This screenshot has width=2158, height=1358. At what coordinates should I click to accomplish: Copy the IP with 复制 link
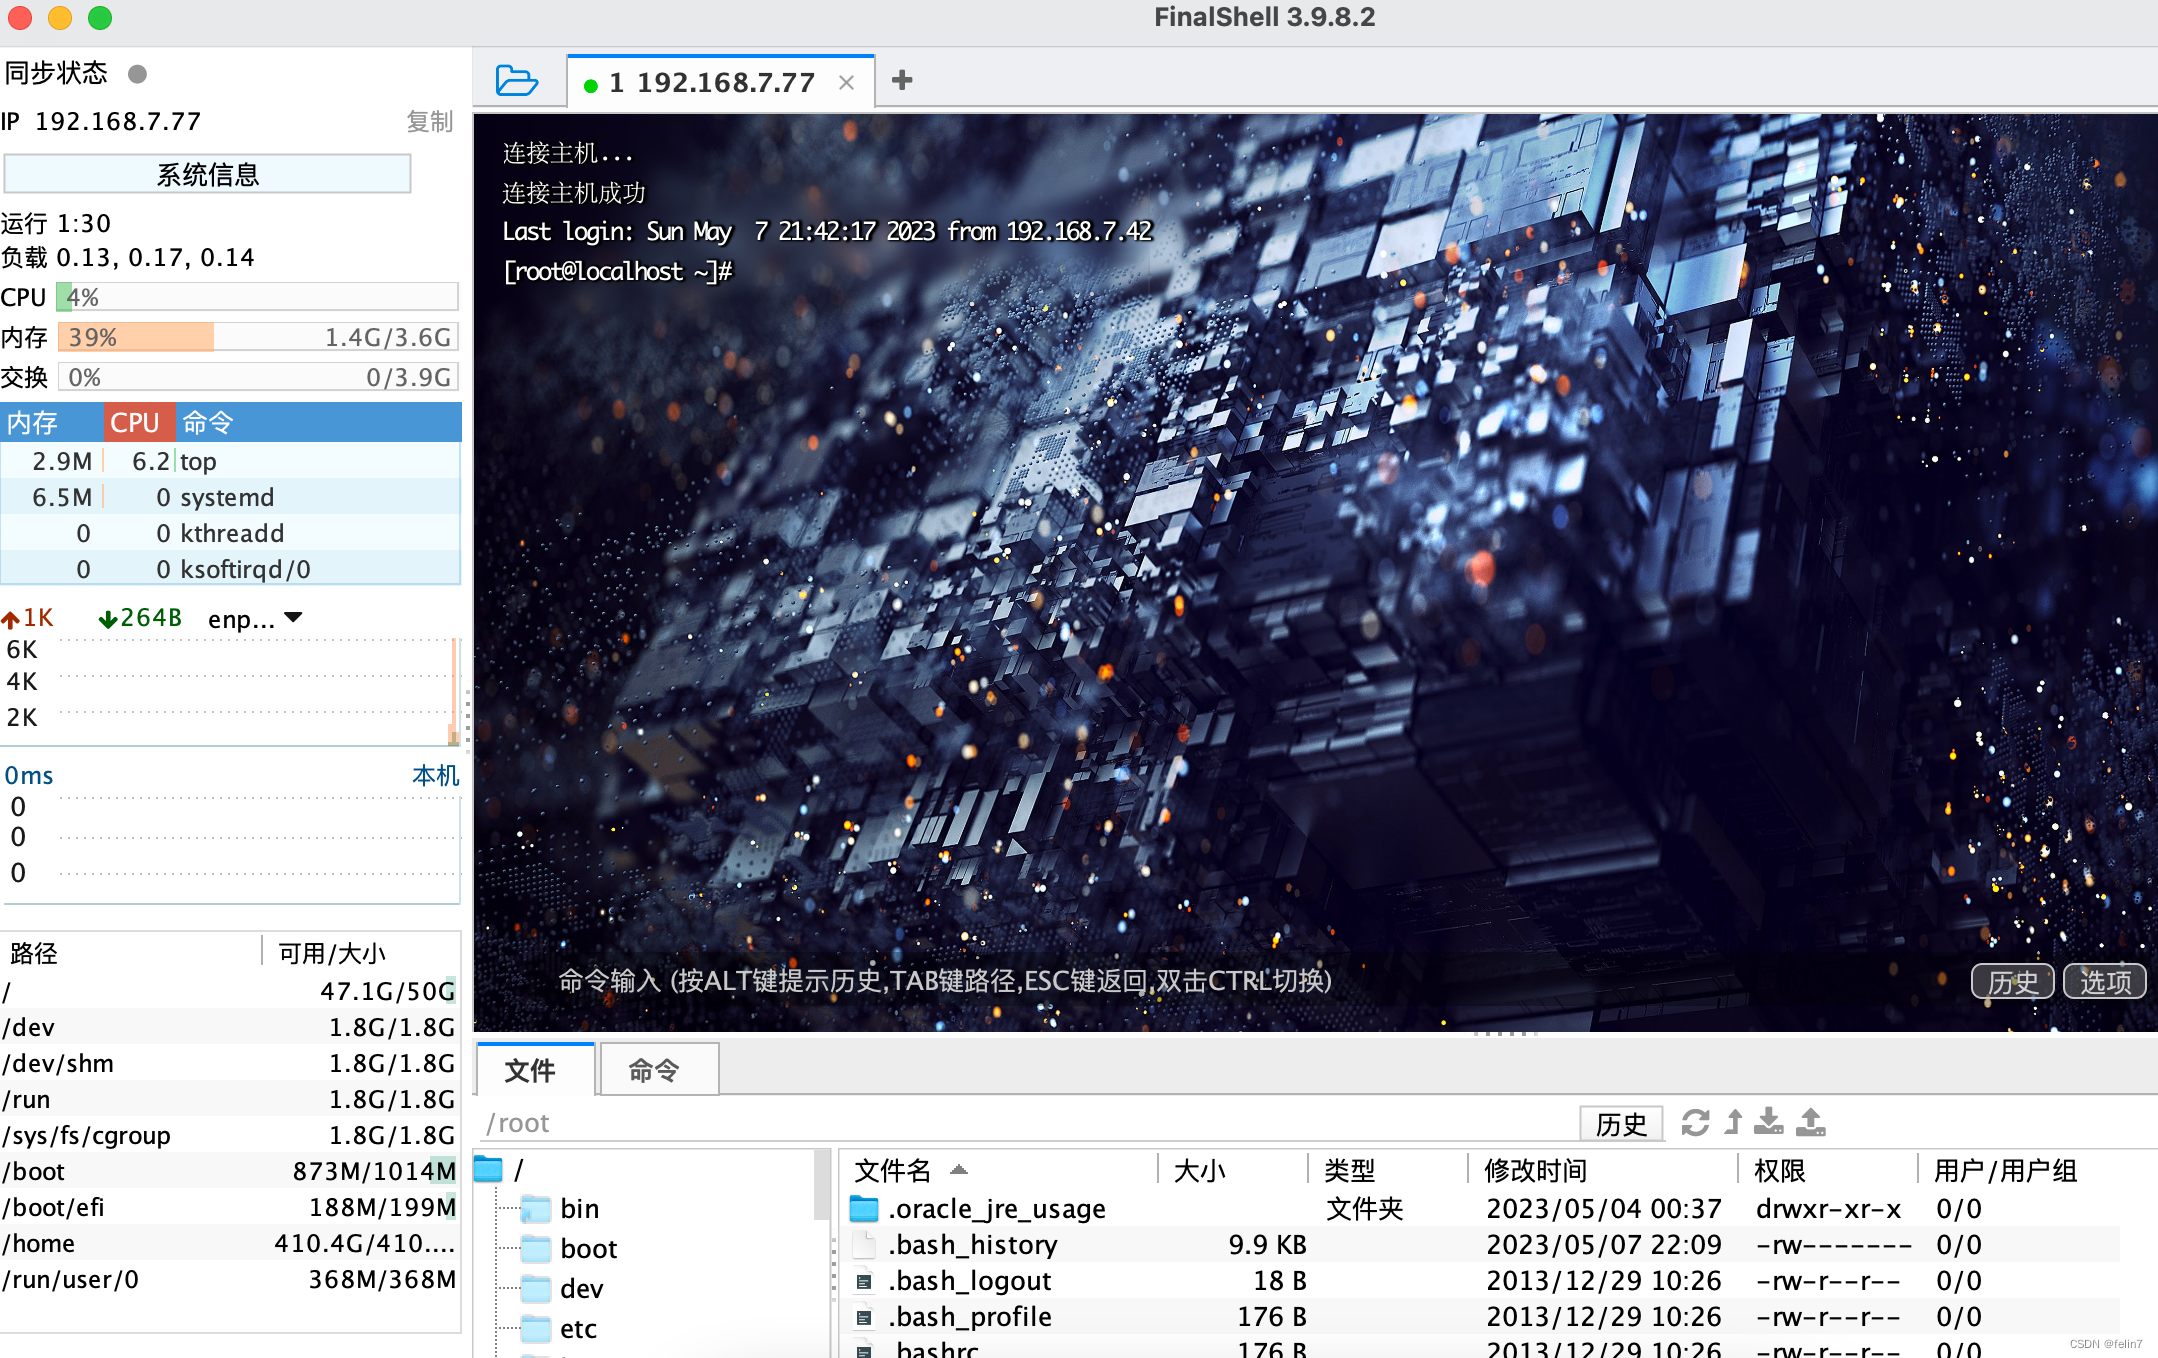pyautogui.click(x=430, y=122)
